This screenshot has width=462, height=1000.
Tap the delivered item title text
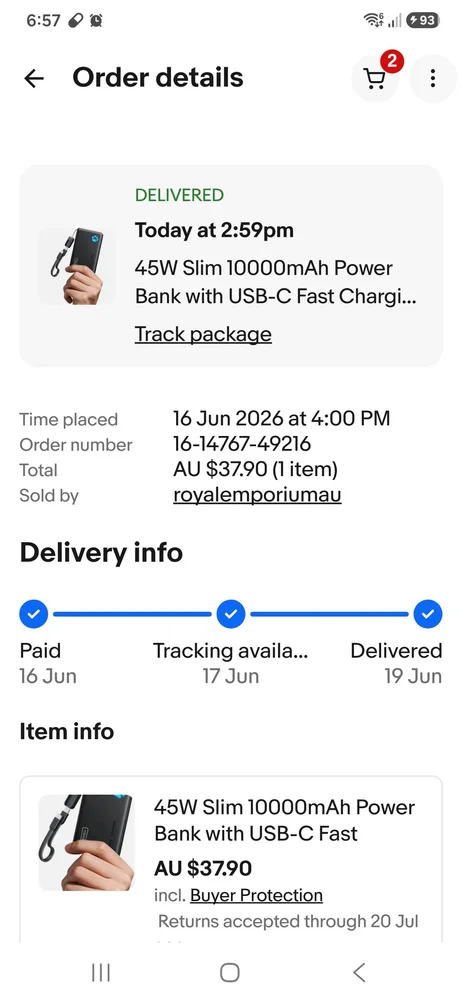[276, 282]
